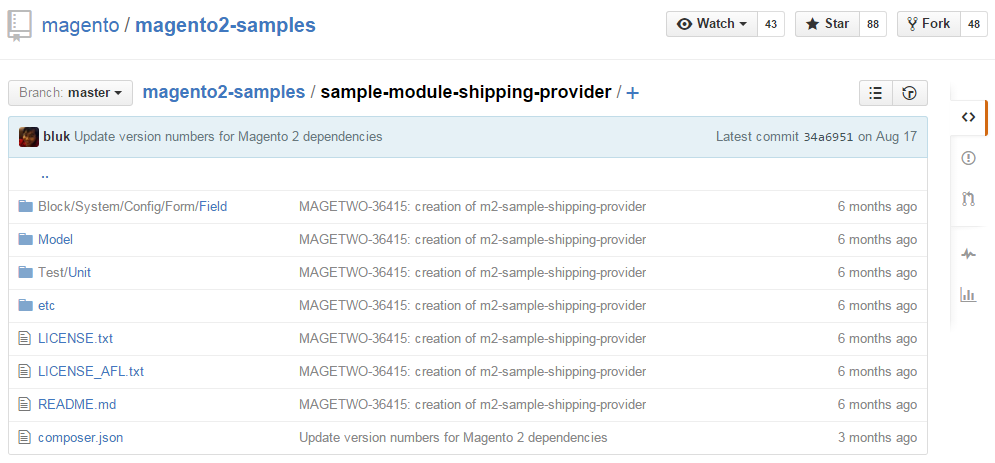Click the Issues icon in right sidebar
Screen dimensions: 995x463
(968, 158)
